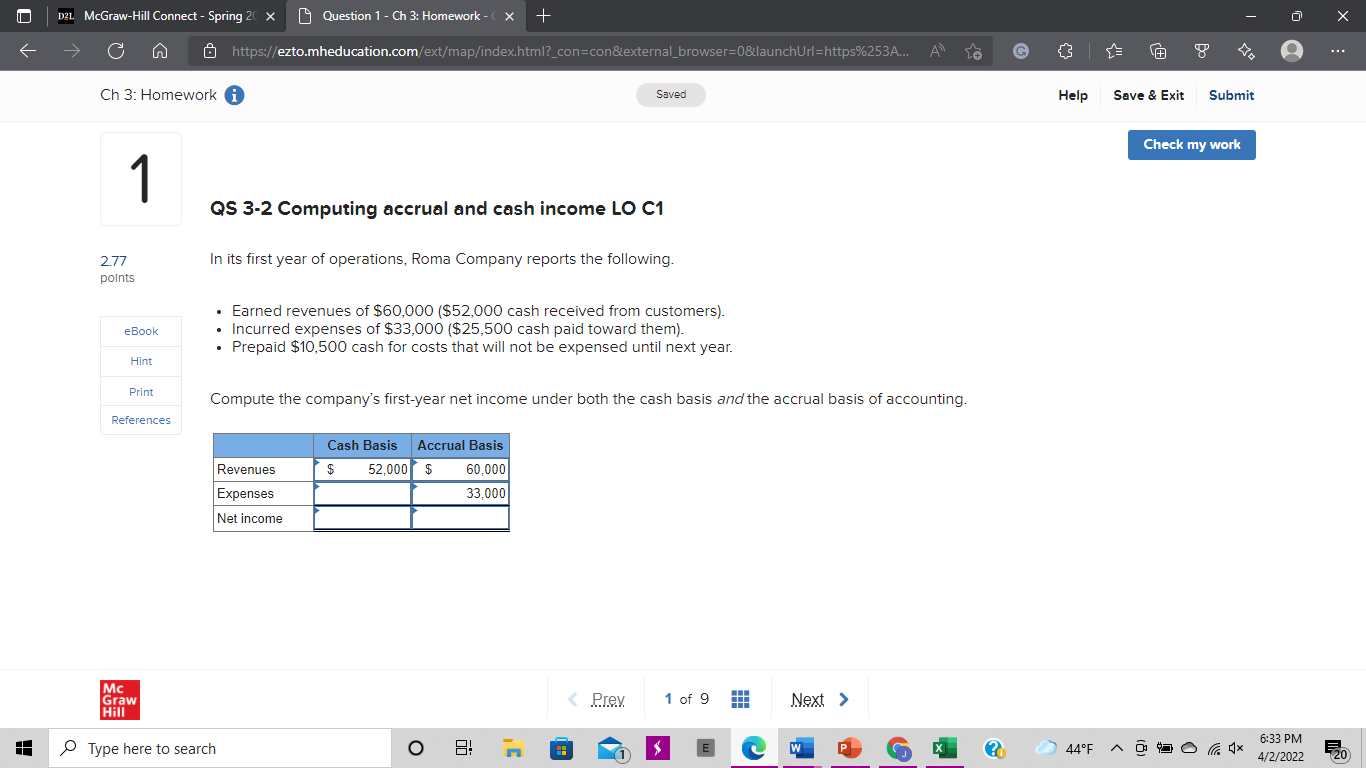This screenshot has height=768, width=1366.
Task: Launch PowerPoint from the taskbar
Action: 850,748
